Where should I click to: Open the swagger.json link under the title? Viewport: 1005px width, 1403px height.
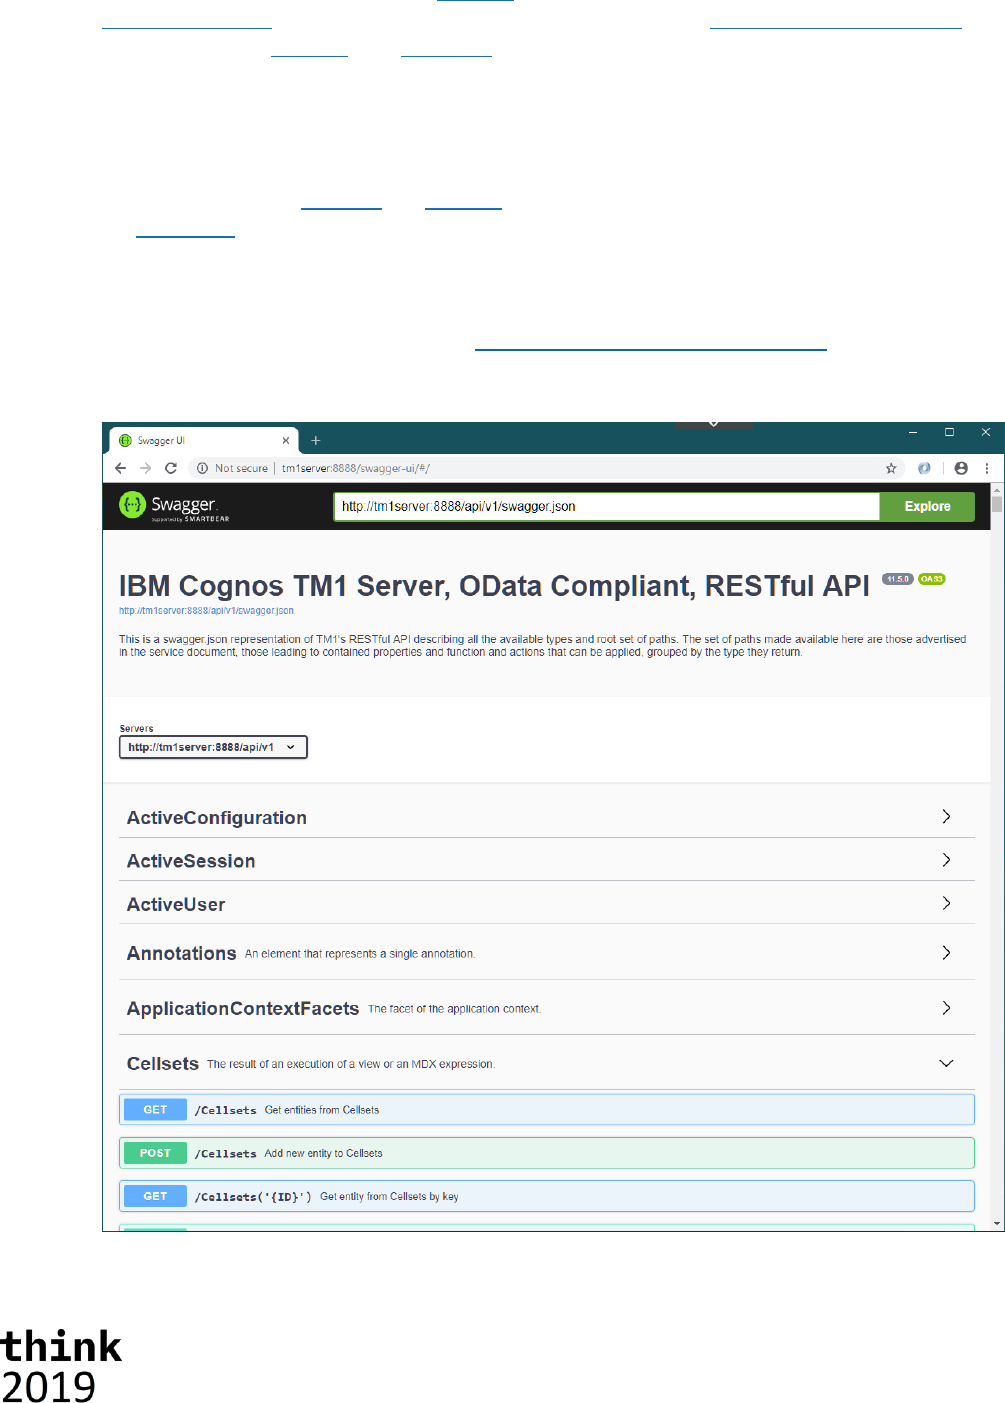tap(206, 611)
